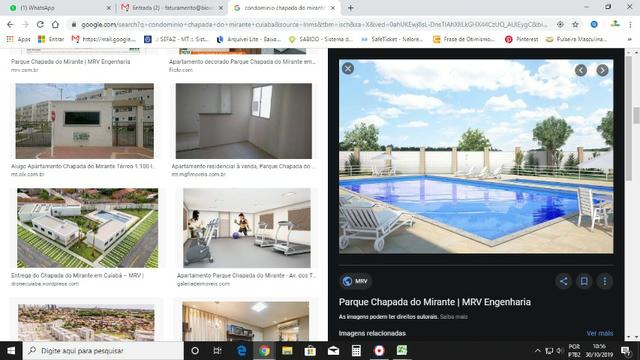Open the Pinterest bookmark
Screen dimensions: 640x360
[x=522, y=39]
